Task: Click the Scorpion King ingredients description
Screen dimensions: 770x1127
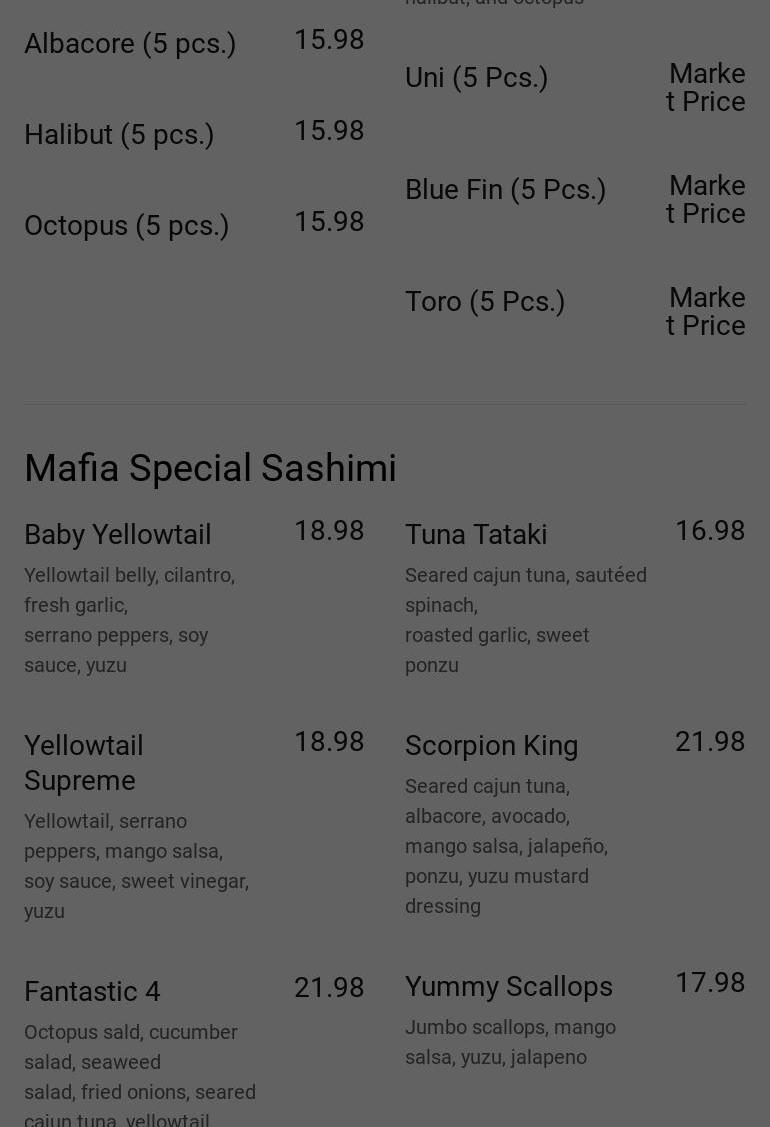Action: coord(506,846)
